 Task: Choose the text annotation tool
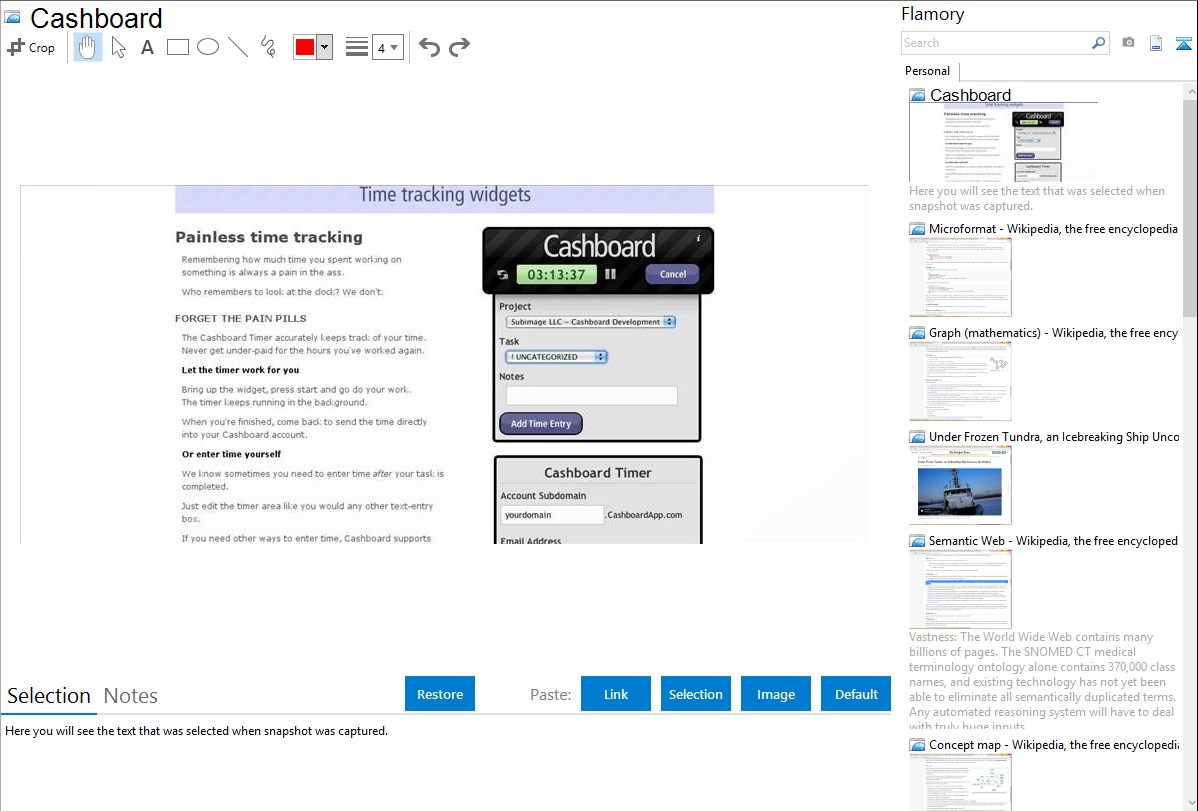[x=147, y=47]
